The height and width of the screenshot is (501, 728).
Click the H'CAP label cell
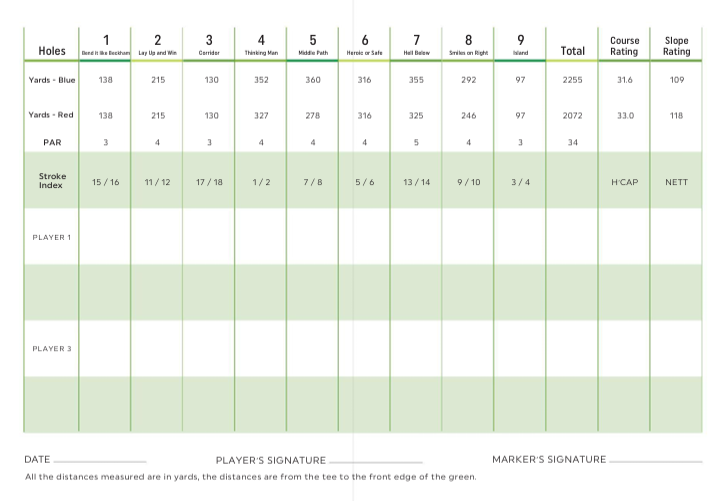[624, 182]
